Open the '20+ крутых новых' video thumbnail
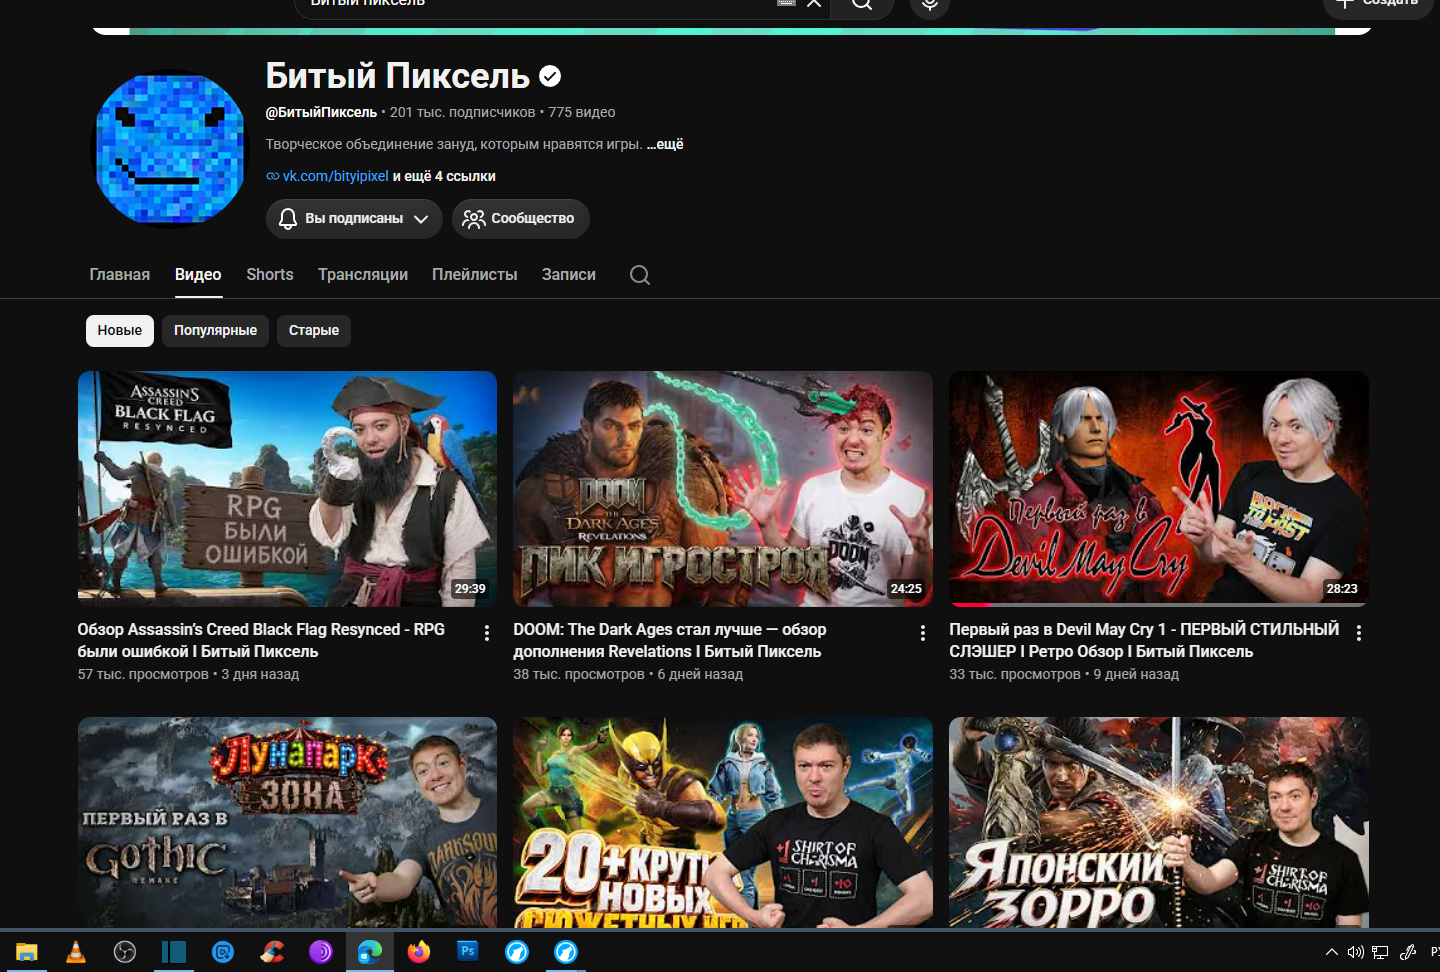Image resolution: width=1440 pixels, height=972 pixels. pos(723,823)
